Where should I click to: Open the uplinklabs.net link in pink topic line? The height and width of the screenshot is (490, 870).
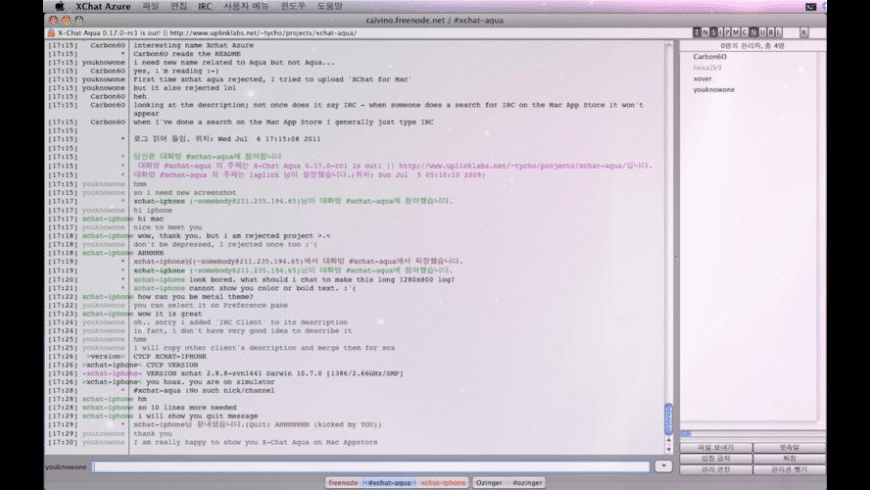512,165
